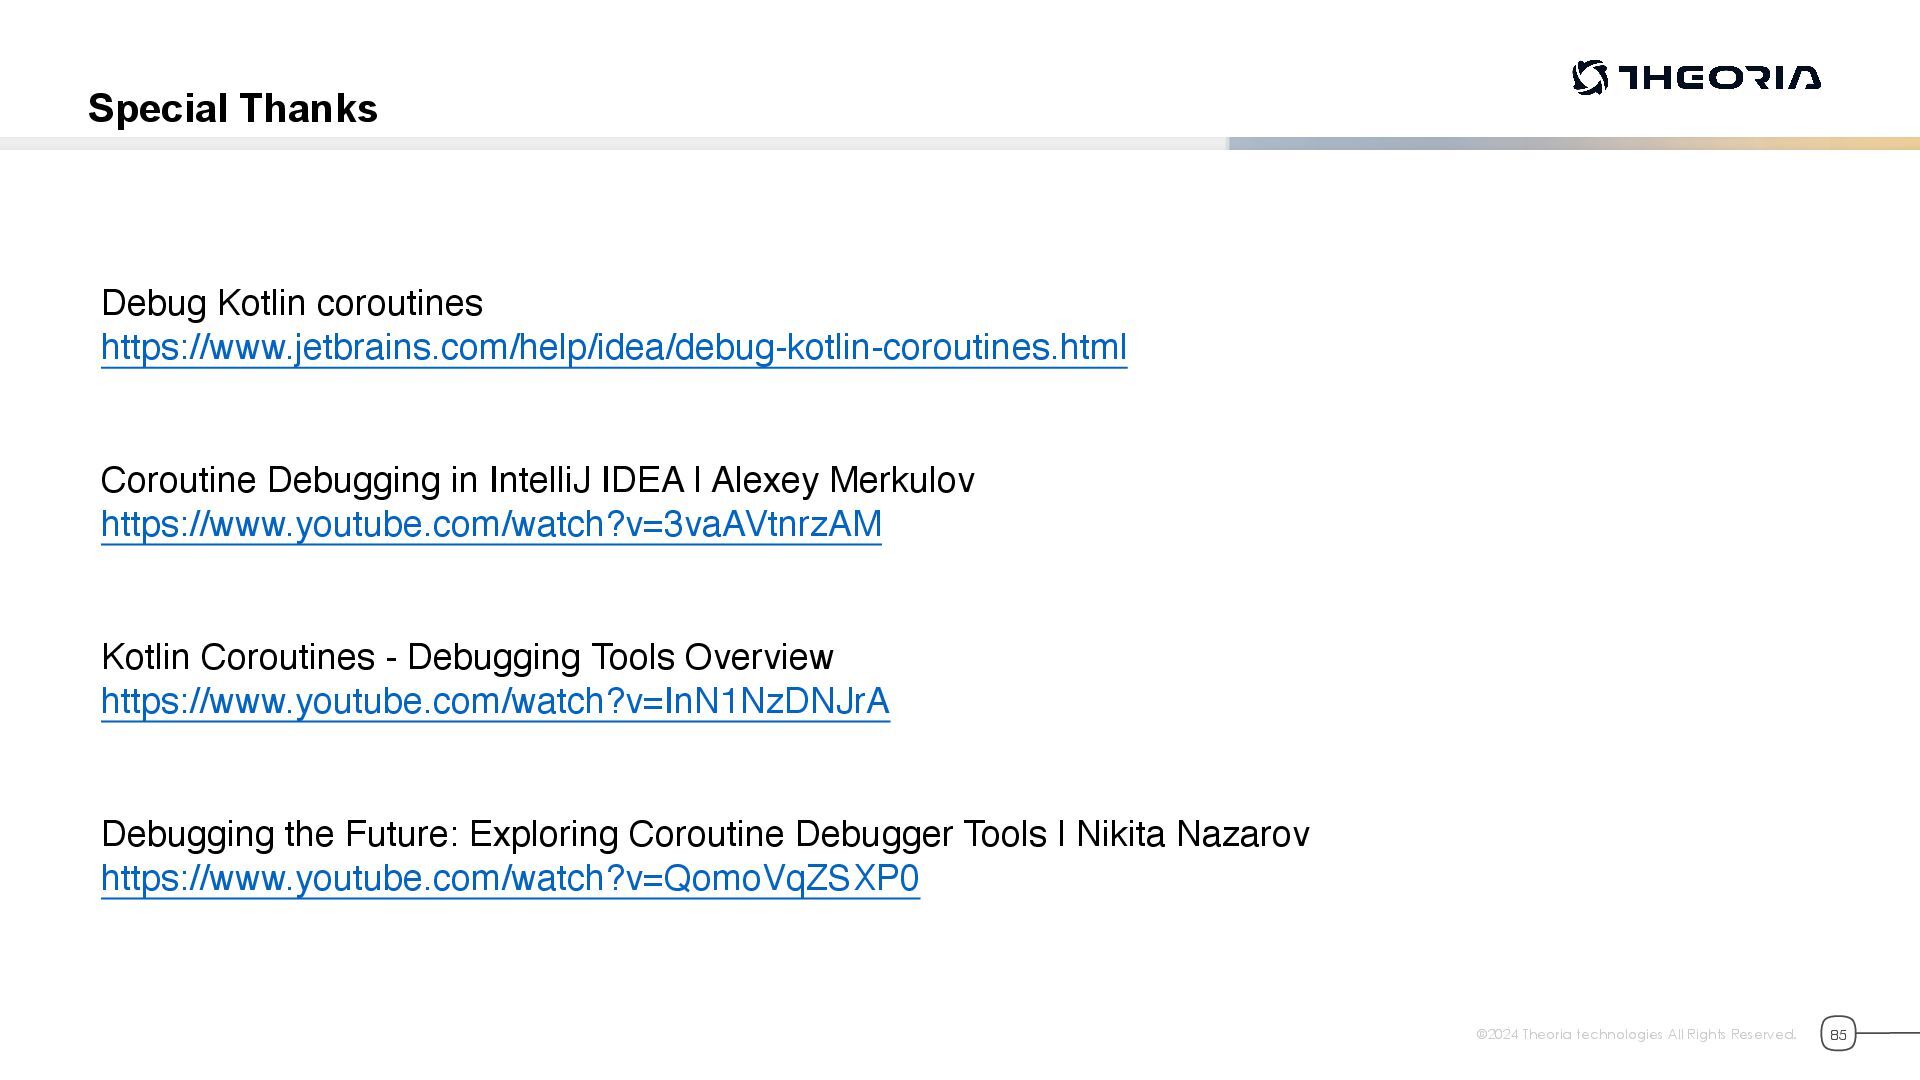
Task: Click the Special Thanks slide title
Action: [233, 108]
